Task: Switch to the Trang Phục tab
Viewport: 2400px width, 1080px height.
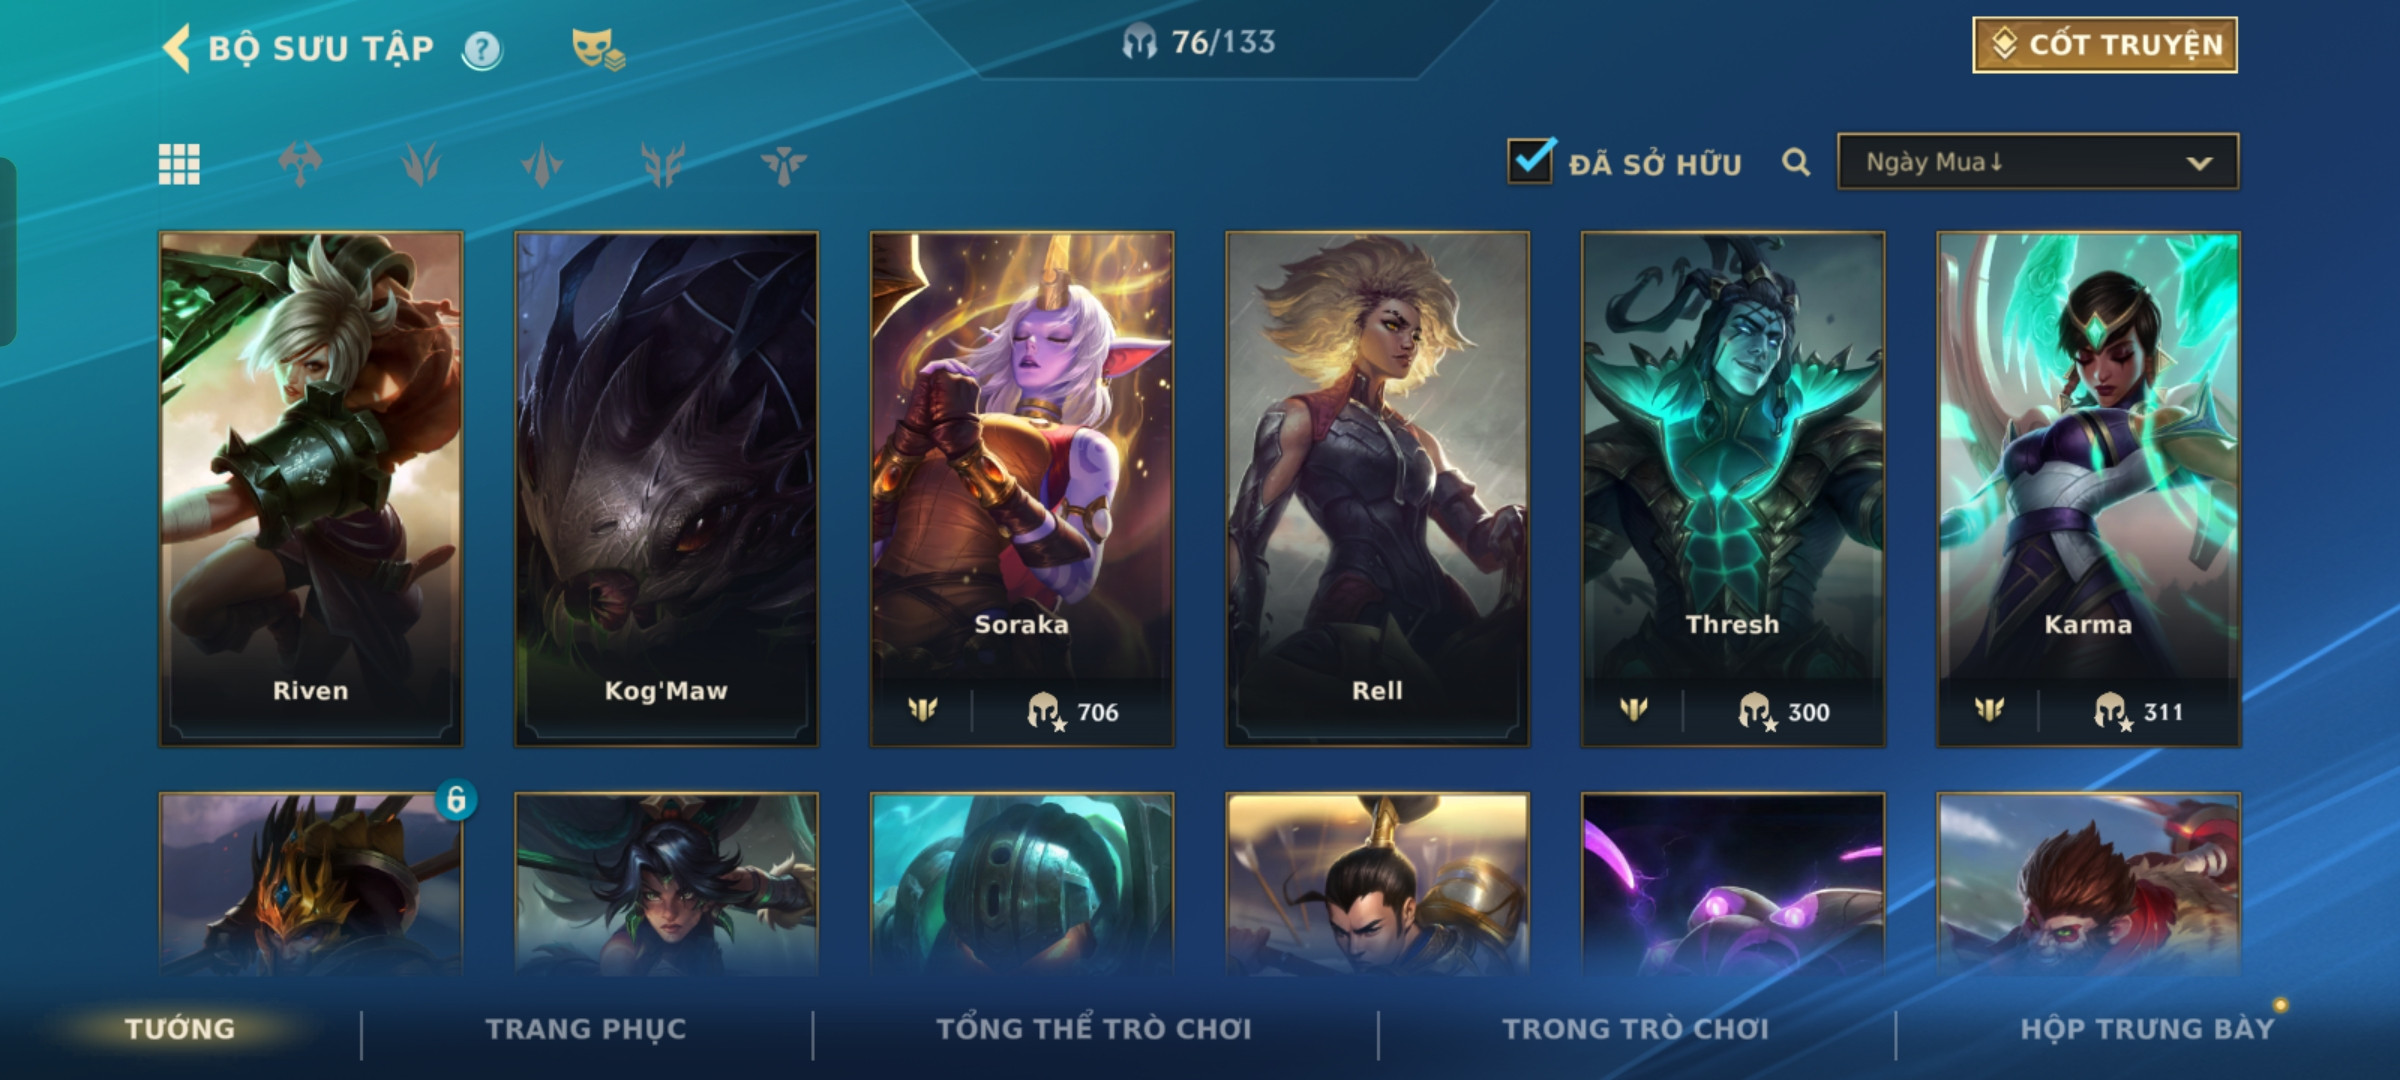Action: click(586, 1029)
